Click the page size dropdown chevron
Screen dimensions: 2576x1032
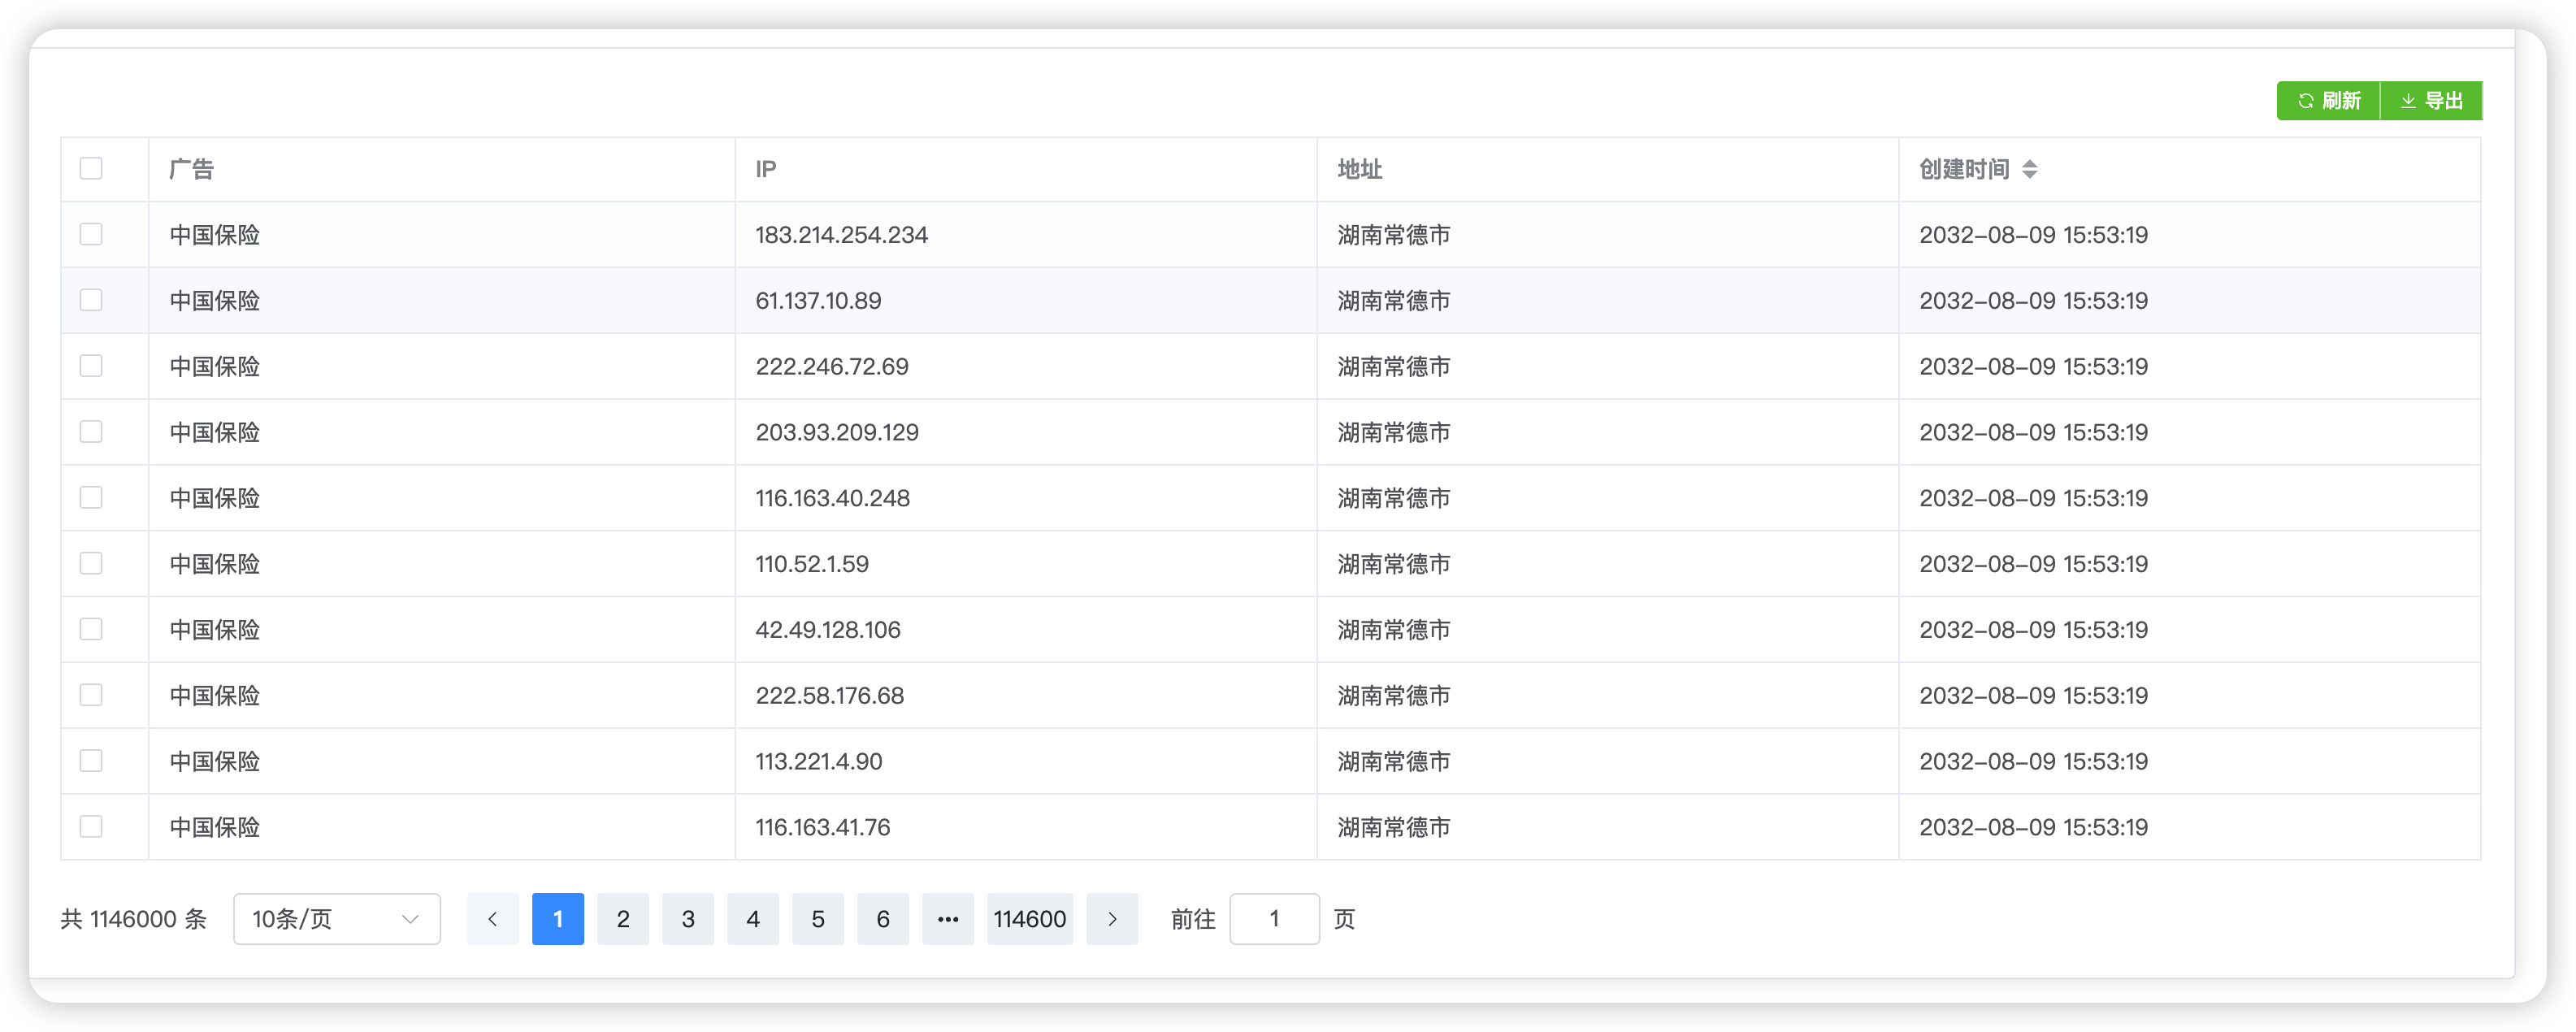(x=410, y=919)
